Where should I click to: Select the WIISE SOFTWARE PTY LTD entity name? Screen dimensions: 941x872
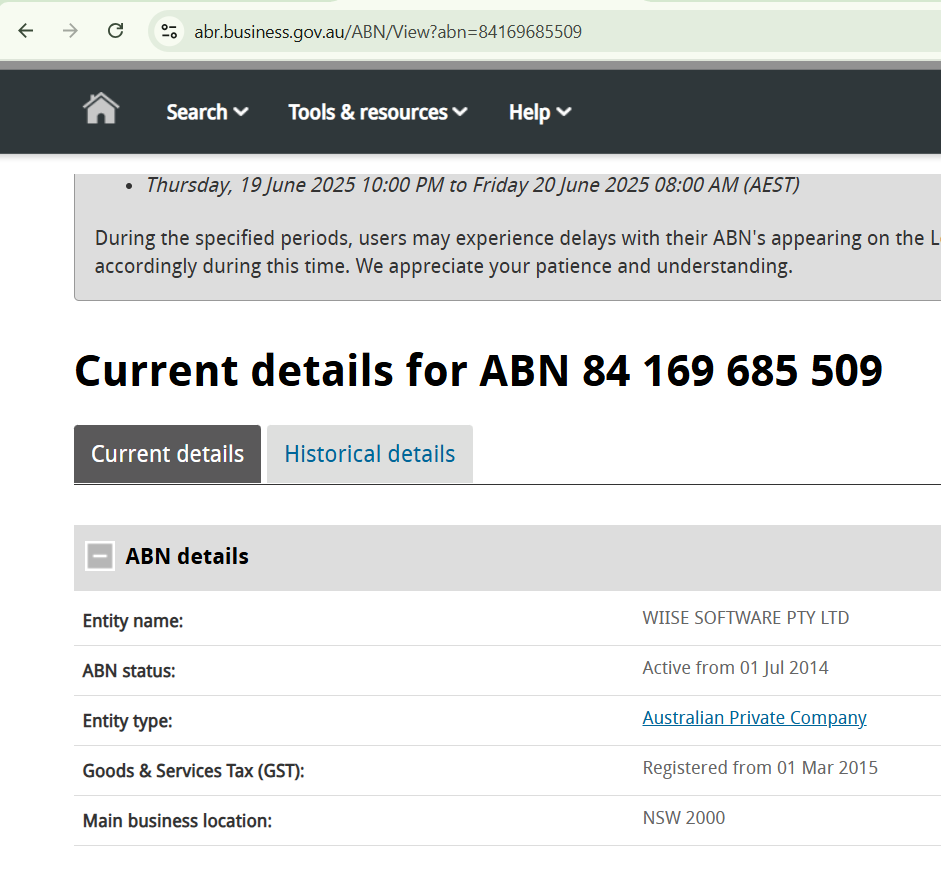click(x=746, y=617)
